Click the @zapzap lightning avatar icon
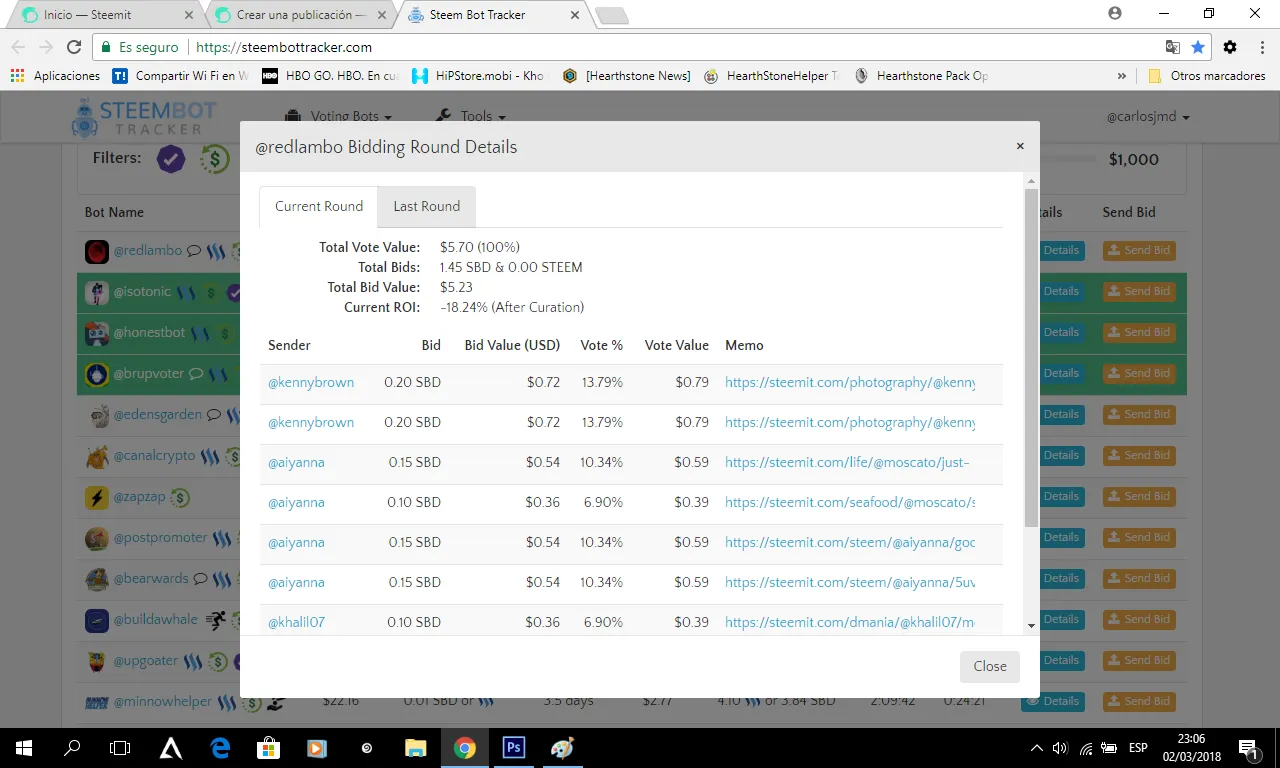 [x=97, y=497]
